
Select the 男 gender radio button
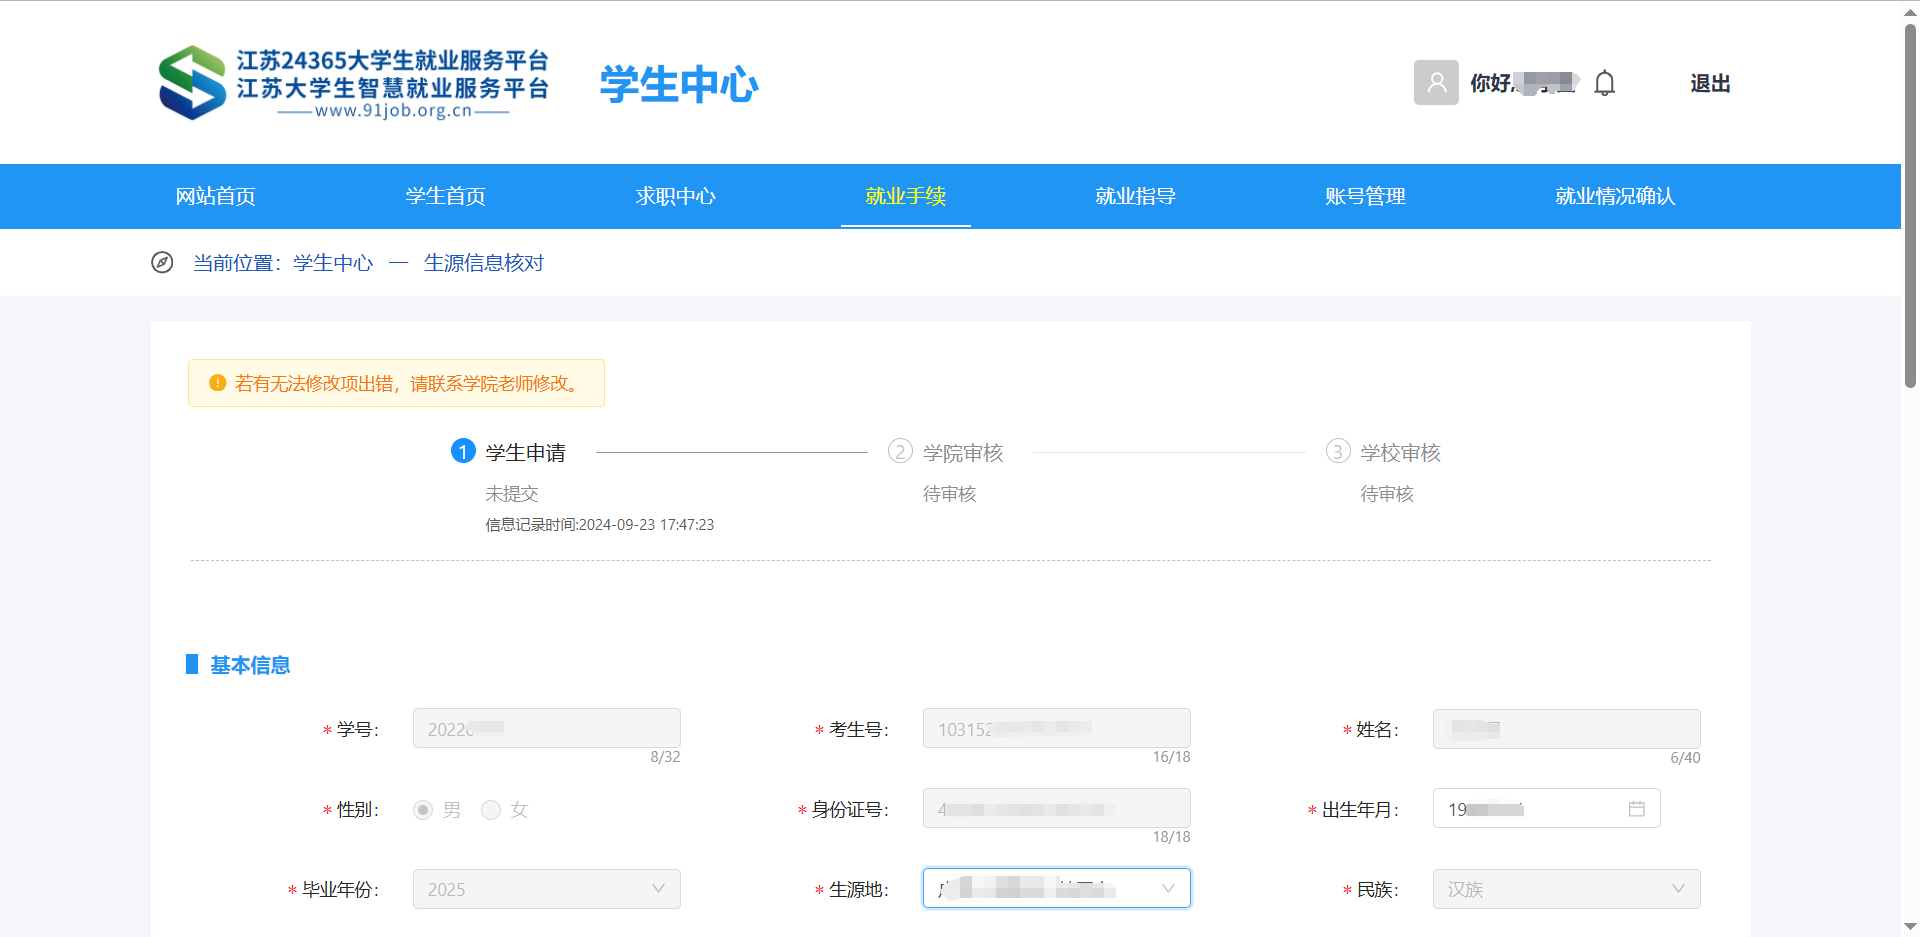tap(423, 810)
